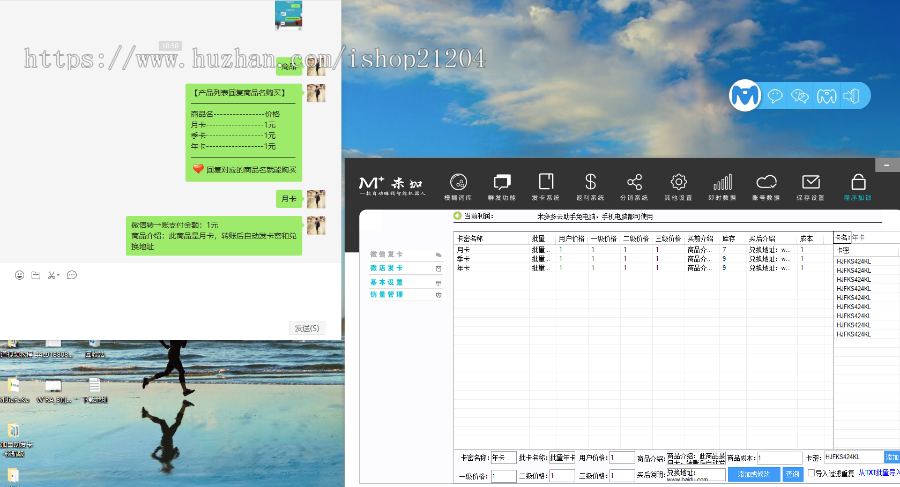Select 微店发卡 in left sidebar
This screenshot has width=900, height=487.
(386, 268)
